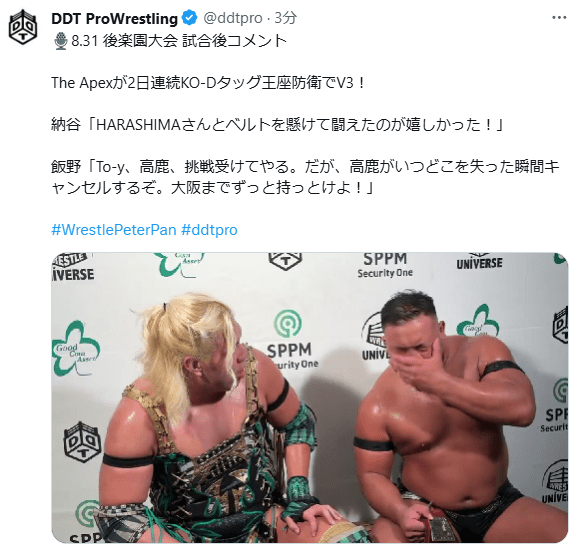
Task: Click the Wrestle Universe logo at the top of the photo
Action: (x=479, y=261)
